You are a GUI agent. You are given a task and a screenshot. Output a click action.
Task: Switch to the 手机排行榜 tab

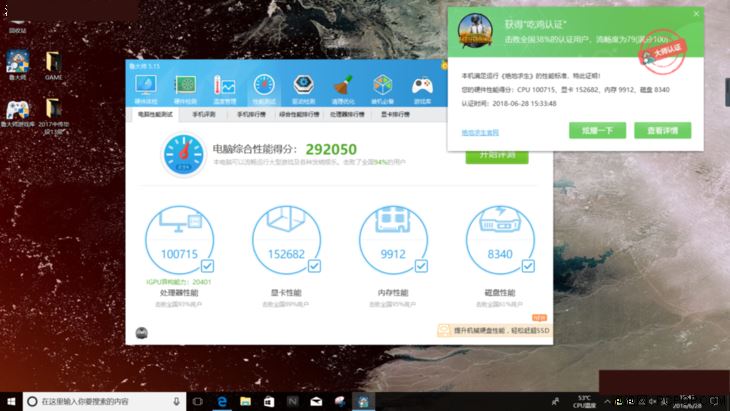tap(251, 114)
